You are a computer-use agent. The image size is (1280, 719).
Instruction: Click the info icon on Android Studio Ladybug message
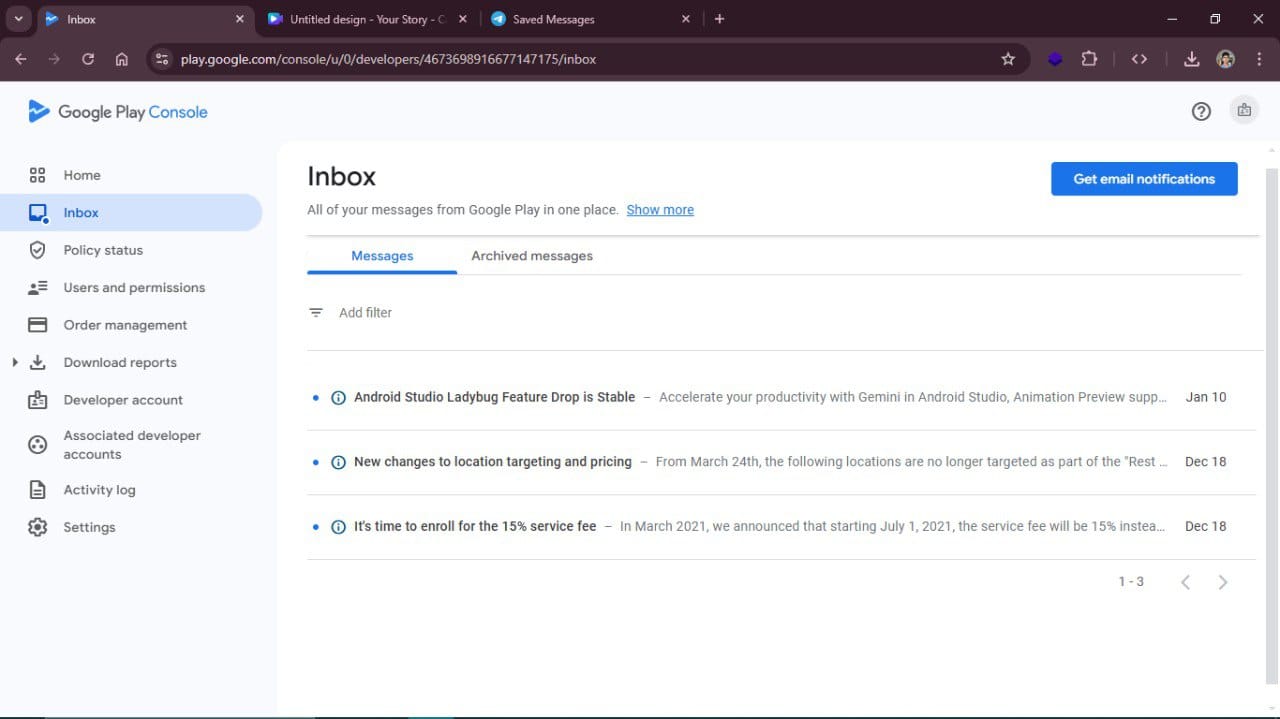(338, 397)
